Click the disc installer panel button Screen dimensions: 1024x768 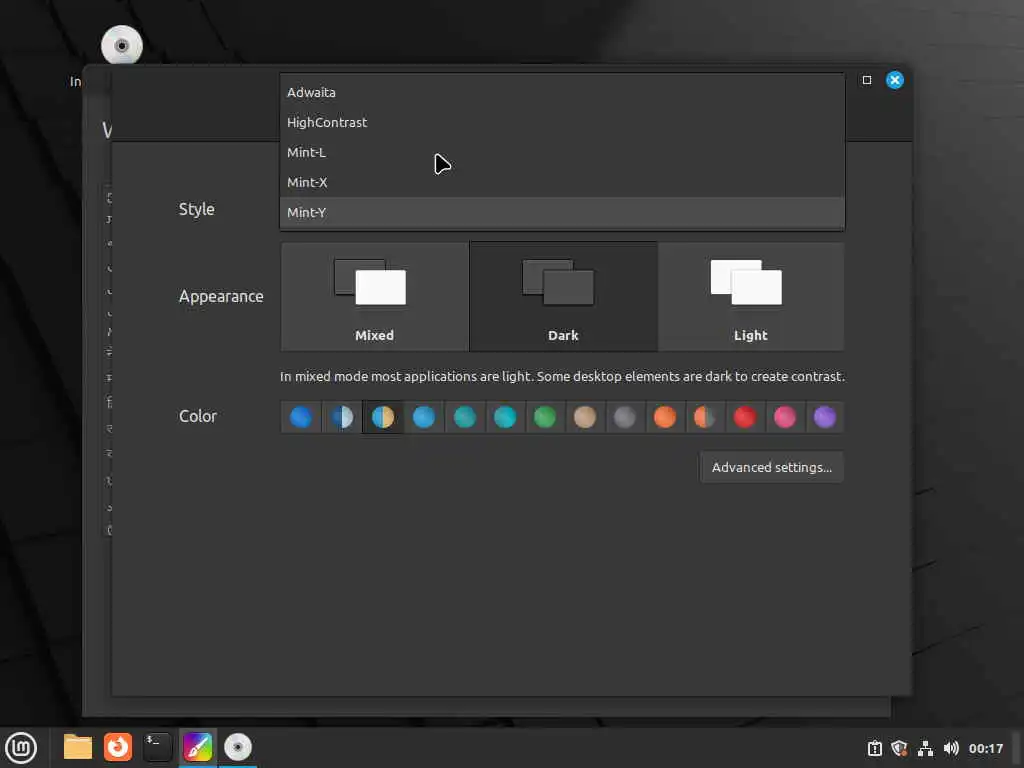[x=238, y=747]
